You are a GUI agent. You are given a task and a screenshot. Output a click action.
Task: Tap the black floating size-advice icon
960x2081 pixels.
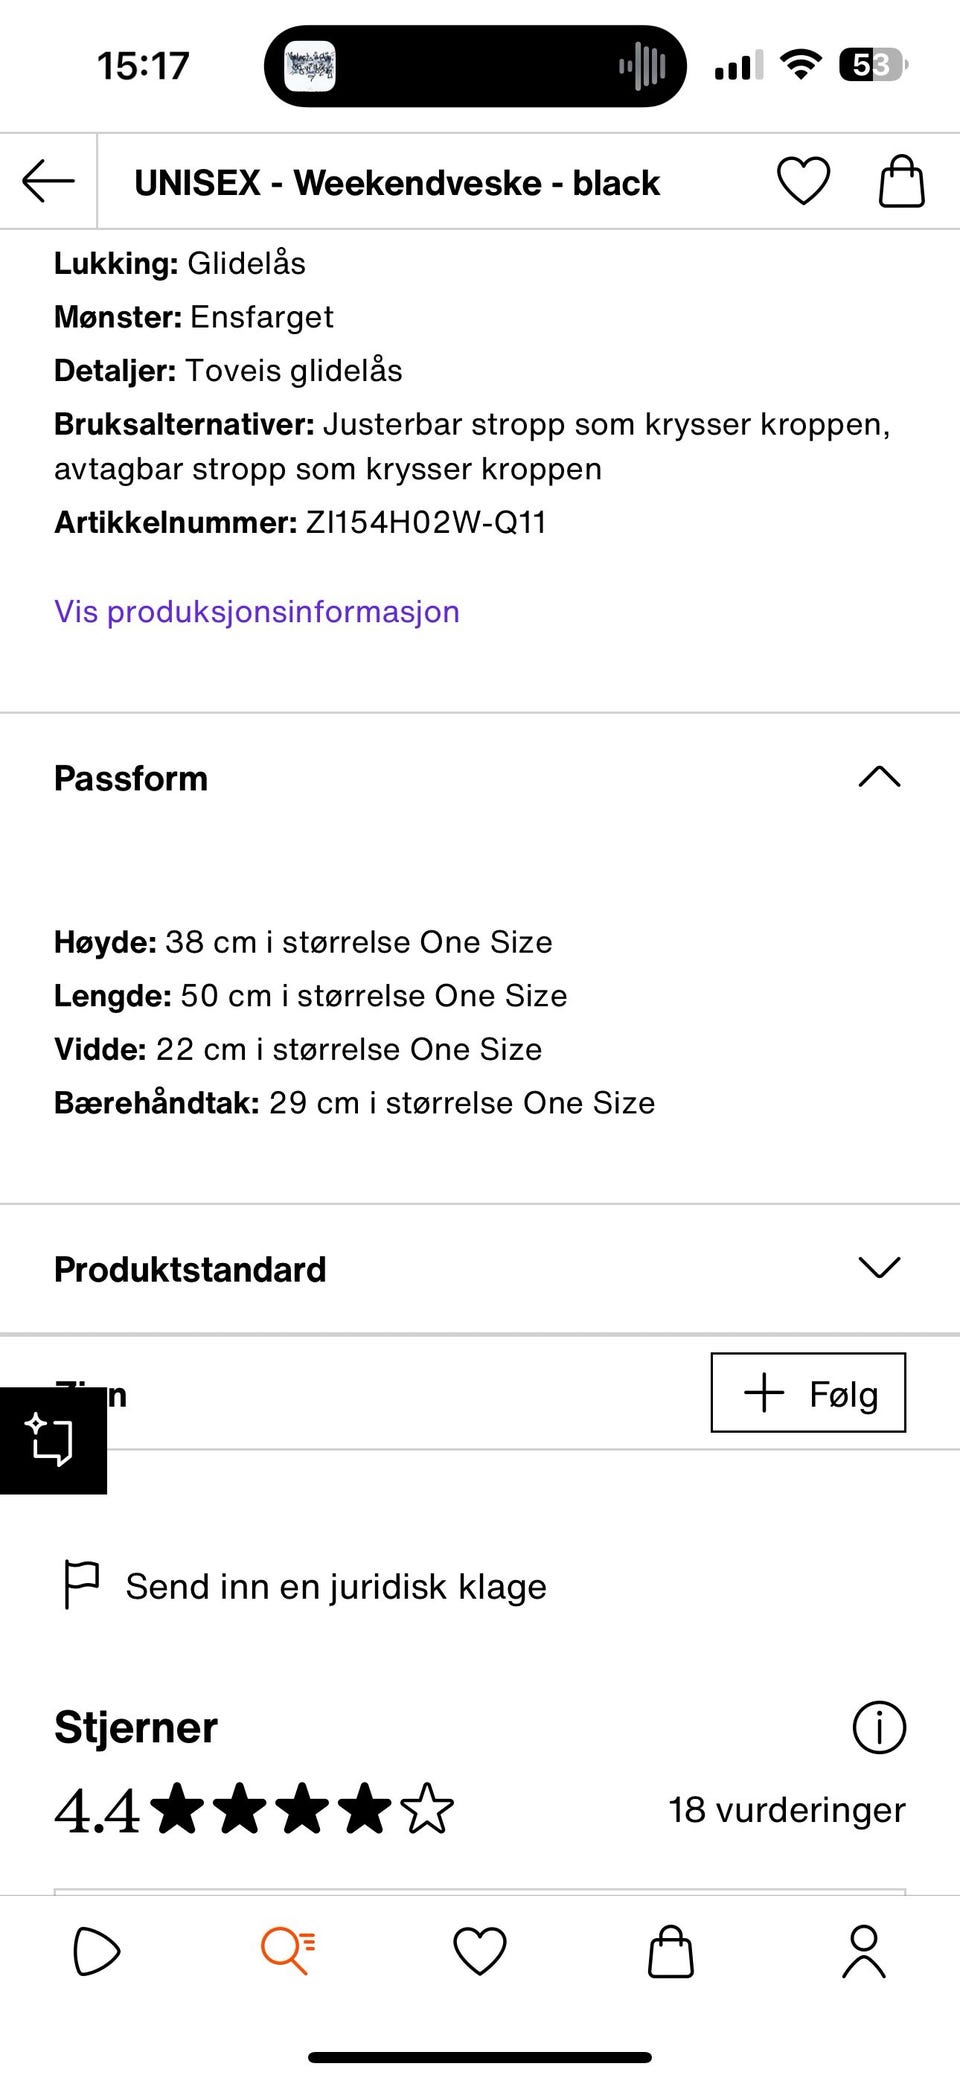click(52, 1440)
